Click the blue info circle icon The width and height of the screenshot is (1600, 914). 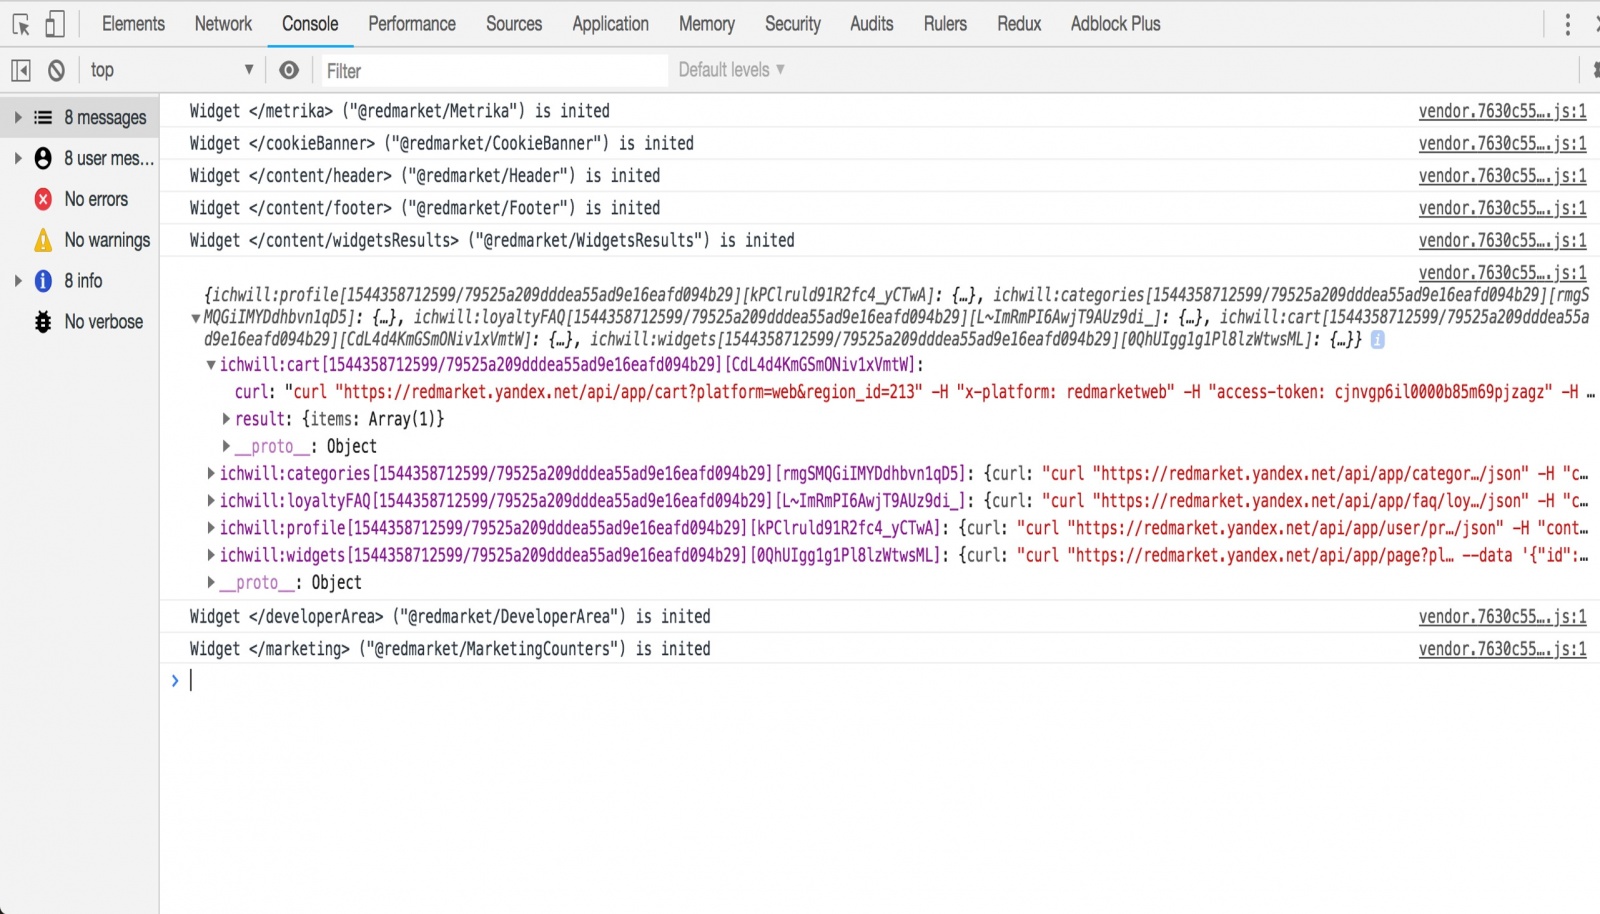pos(43,281)
